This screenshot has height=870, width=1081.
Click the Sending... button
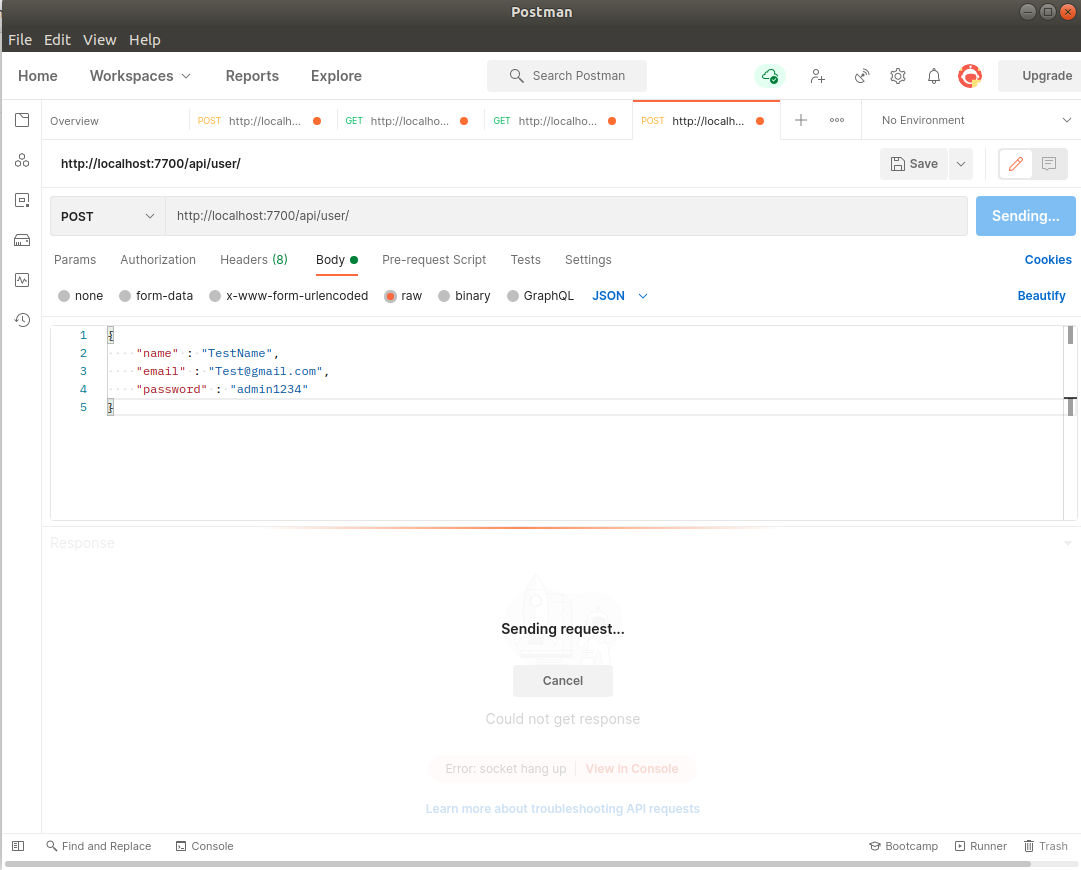coord(1025,216)
